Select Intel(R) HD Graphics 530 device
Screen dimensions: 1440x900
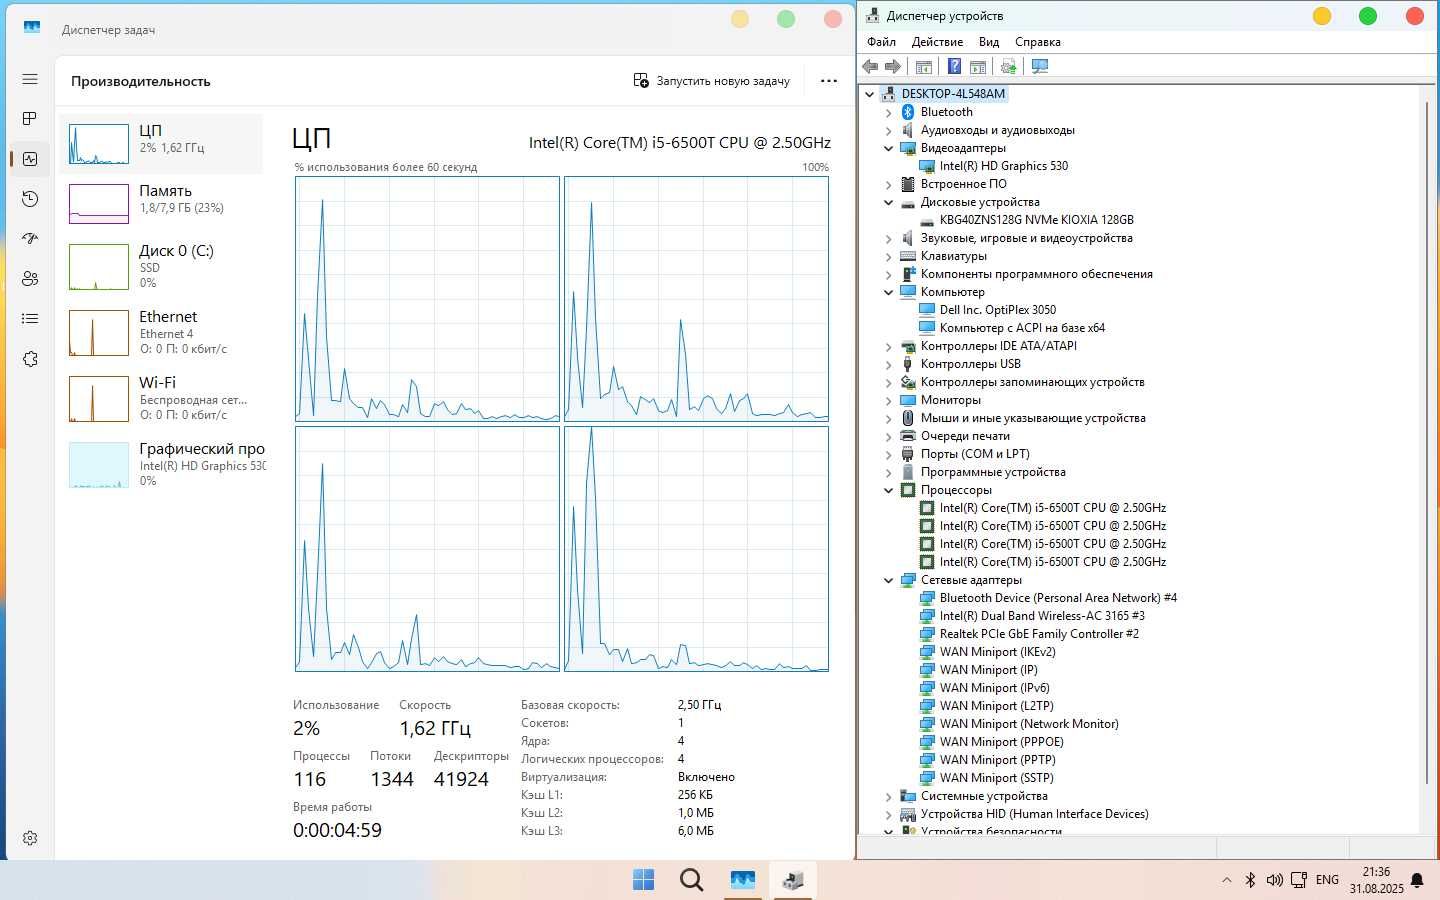(x=1003, y=166)
